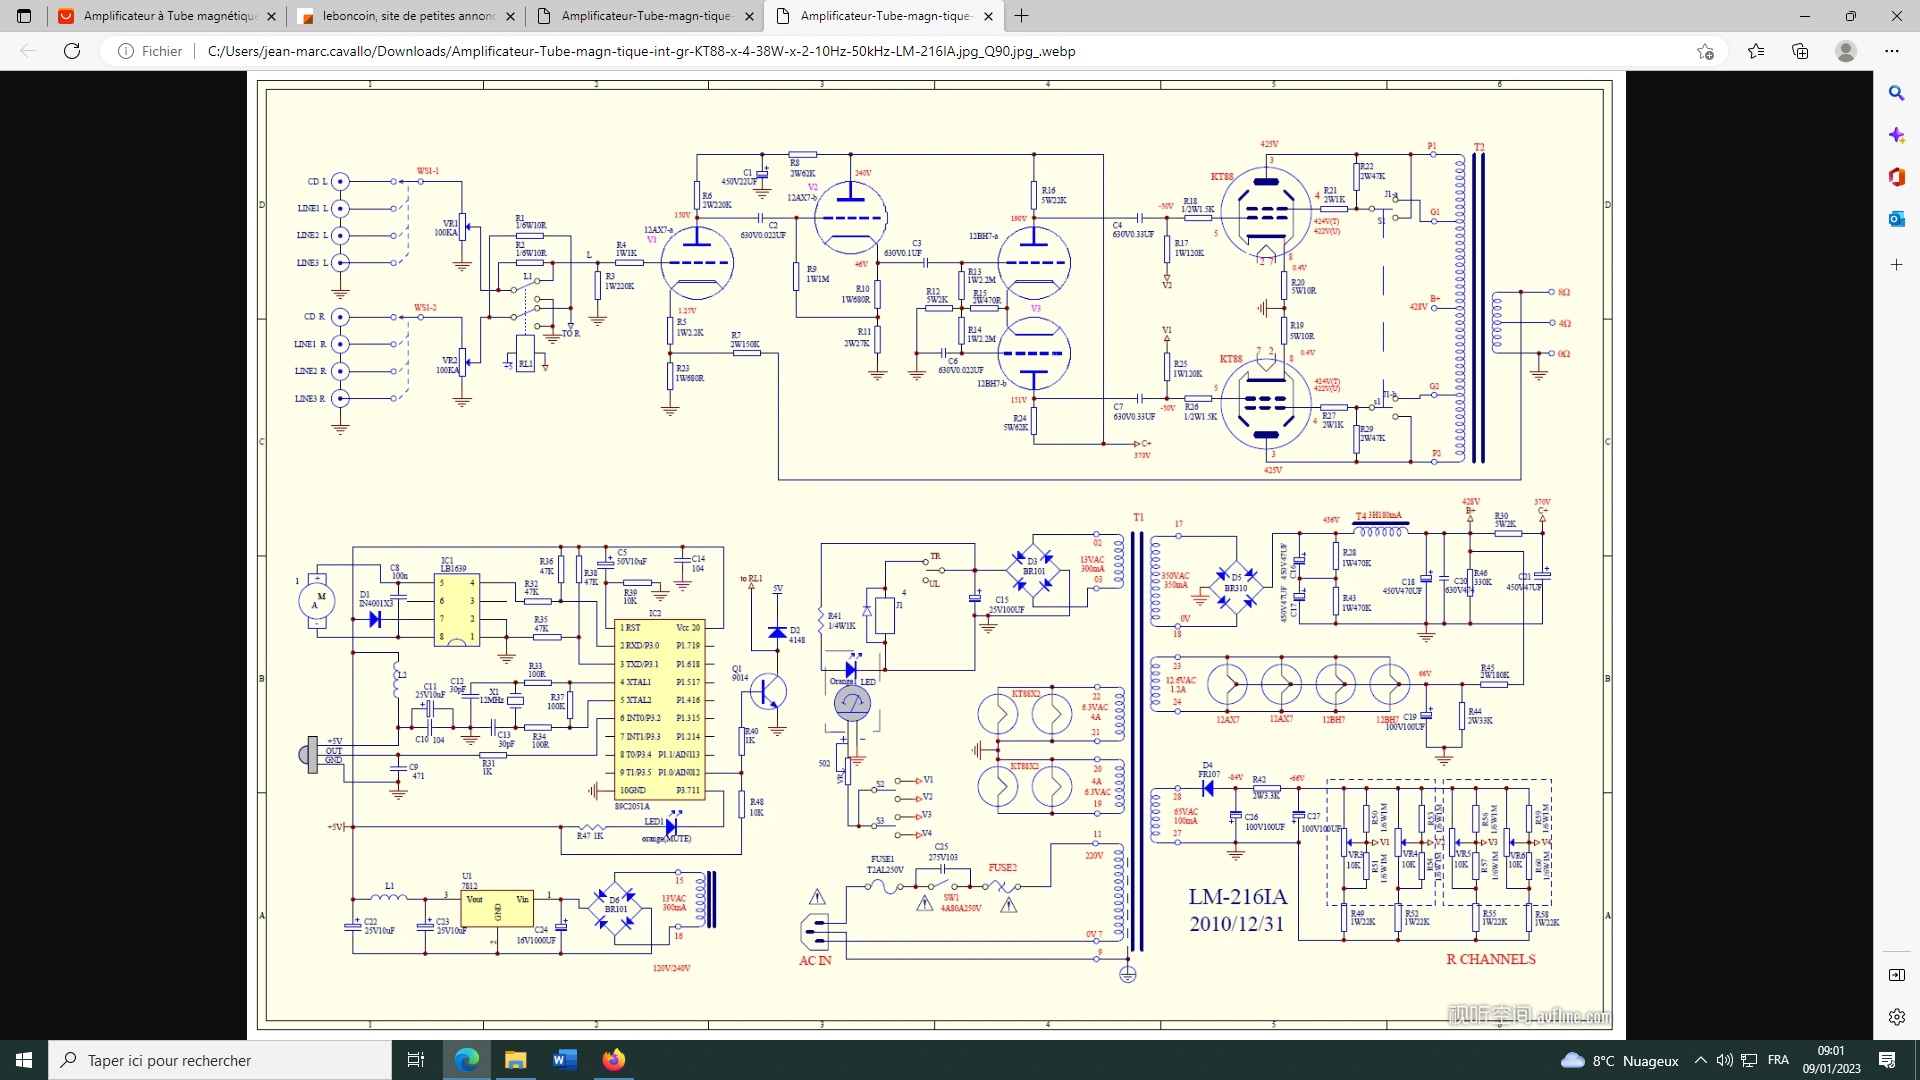Open sidebar search

pyautogui.click(x=1896, y=93)
